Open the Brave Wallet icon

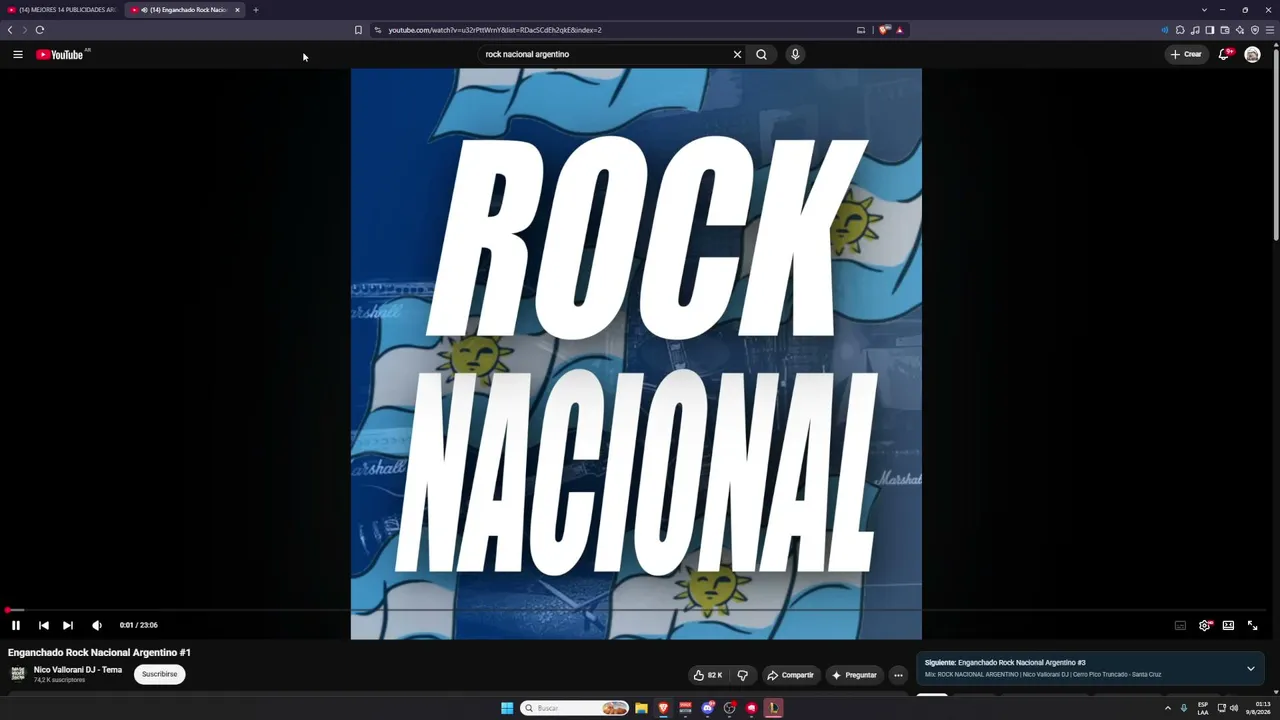pos(1225,30)
